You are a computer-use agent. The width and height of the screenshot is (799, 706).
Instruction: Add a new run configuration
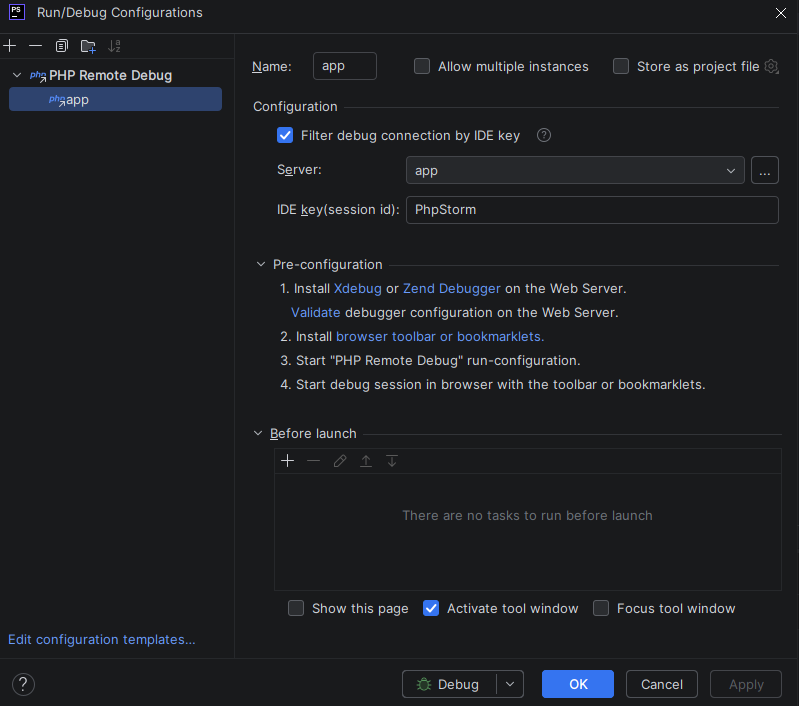point(10,46)
